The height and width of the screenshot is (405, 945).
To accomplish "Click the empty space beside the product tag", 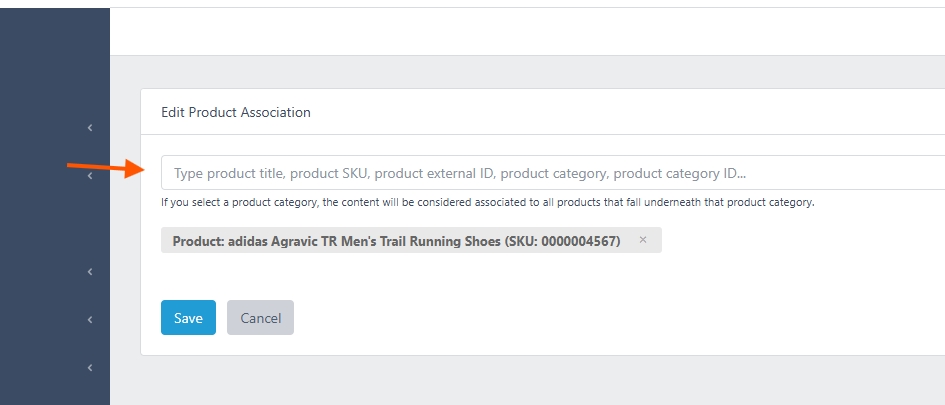I will click(802, 240).
